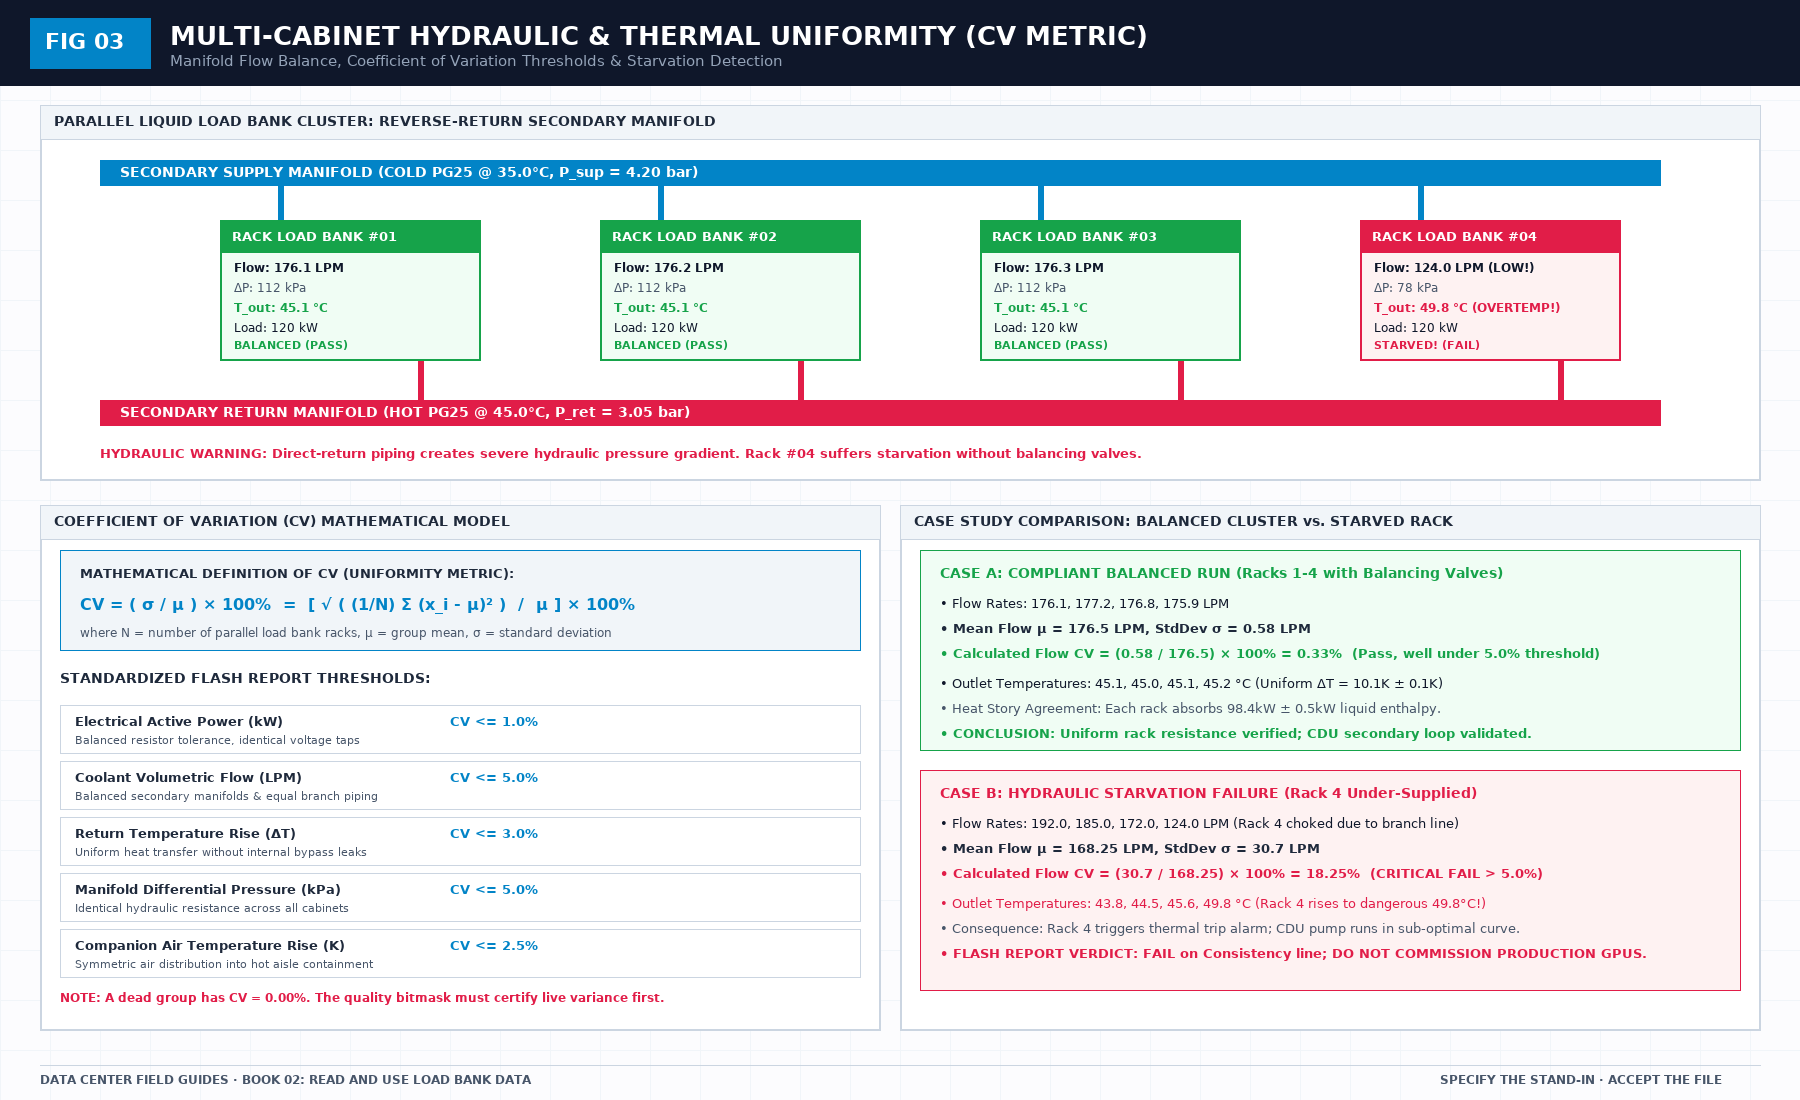Click 'Flow: 176.3 LPM' in Rack #03
The height and width of the screenshot is (1100, 1800).
(1049, 268)
